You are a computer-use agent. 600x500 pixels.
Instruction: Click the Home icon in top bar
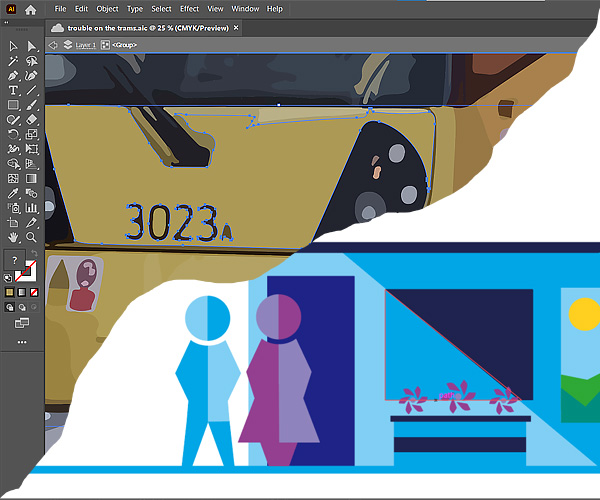31,9
